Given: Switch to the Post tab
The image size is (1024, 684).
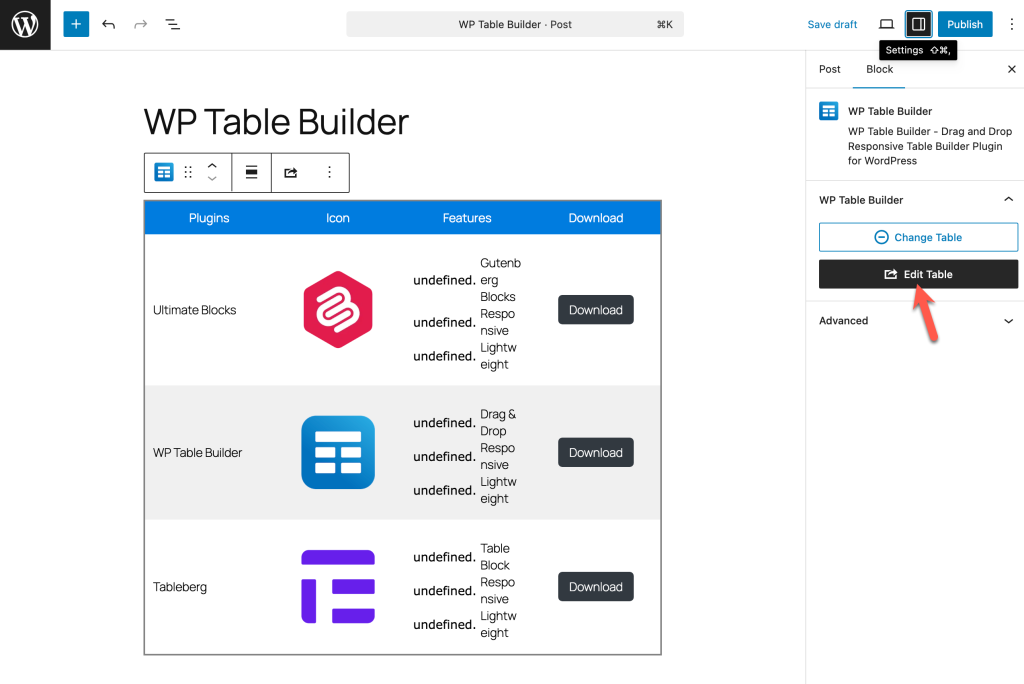Looking at the screenshot, I should click(830, 69).
